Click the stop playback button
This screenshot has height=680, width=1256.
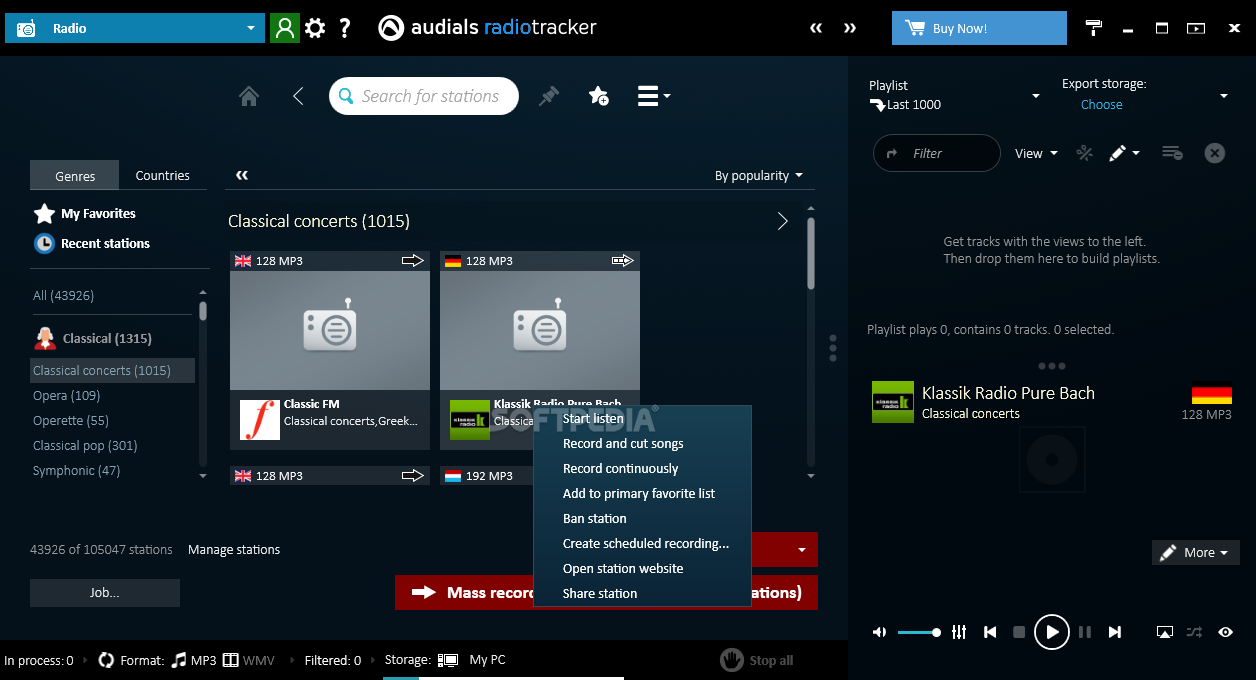click(1019, 632)
